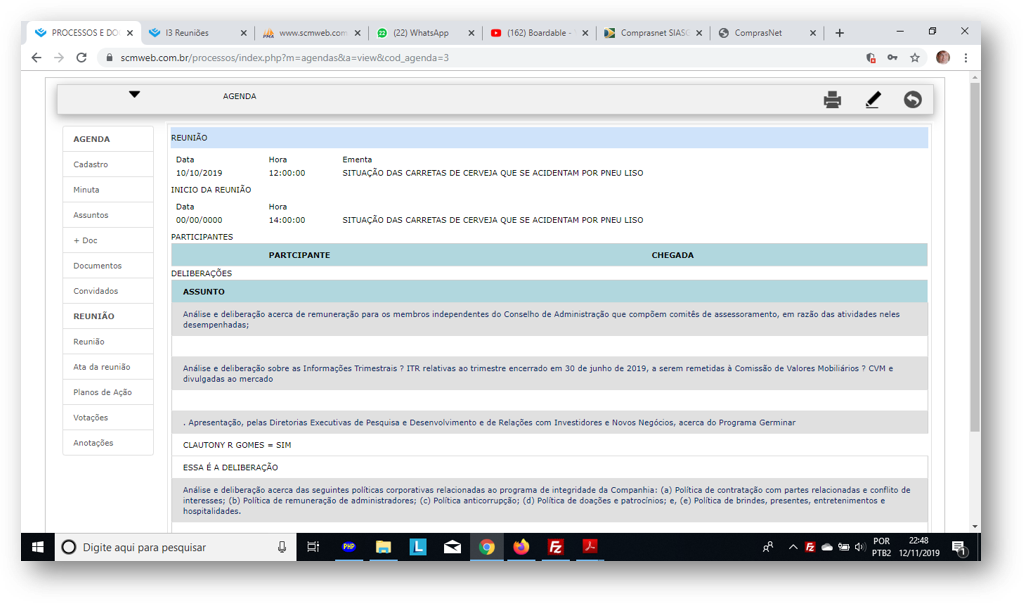1023x603 pixels.
Task: Open FileZilla from the Windows taskbar
Action: point(556,547)
